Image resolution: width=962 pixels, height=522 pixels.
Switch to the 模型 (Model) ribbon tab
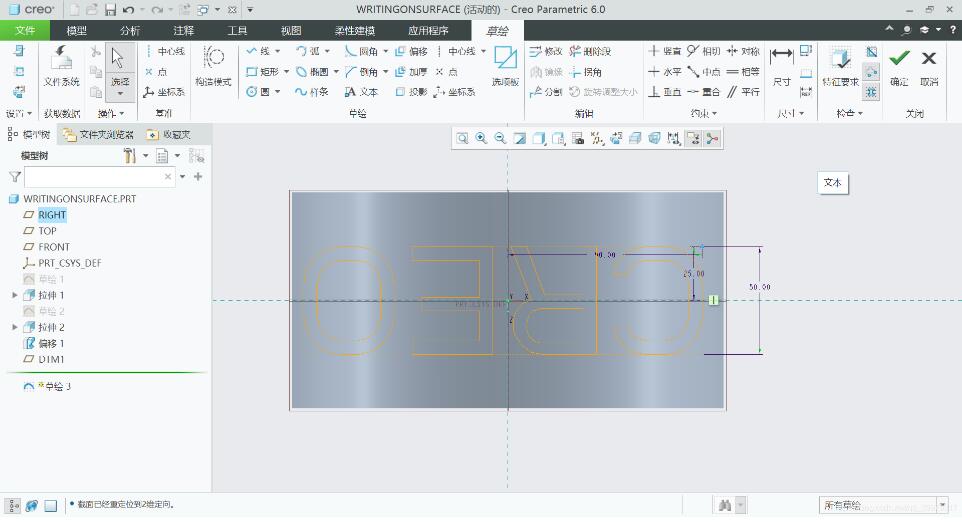(77, 30)
